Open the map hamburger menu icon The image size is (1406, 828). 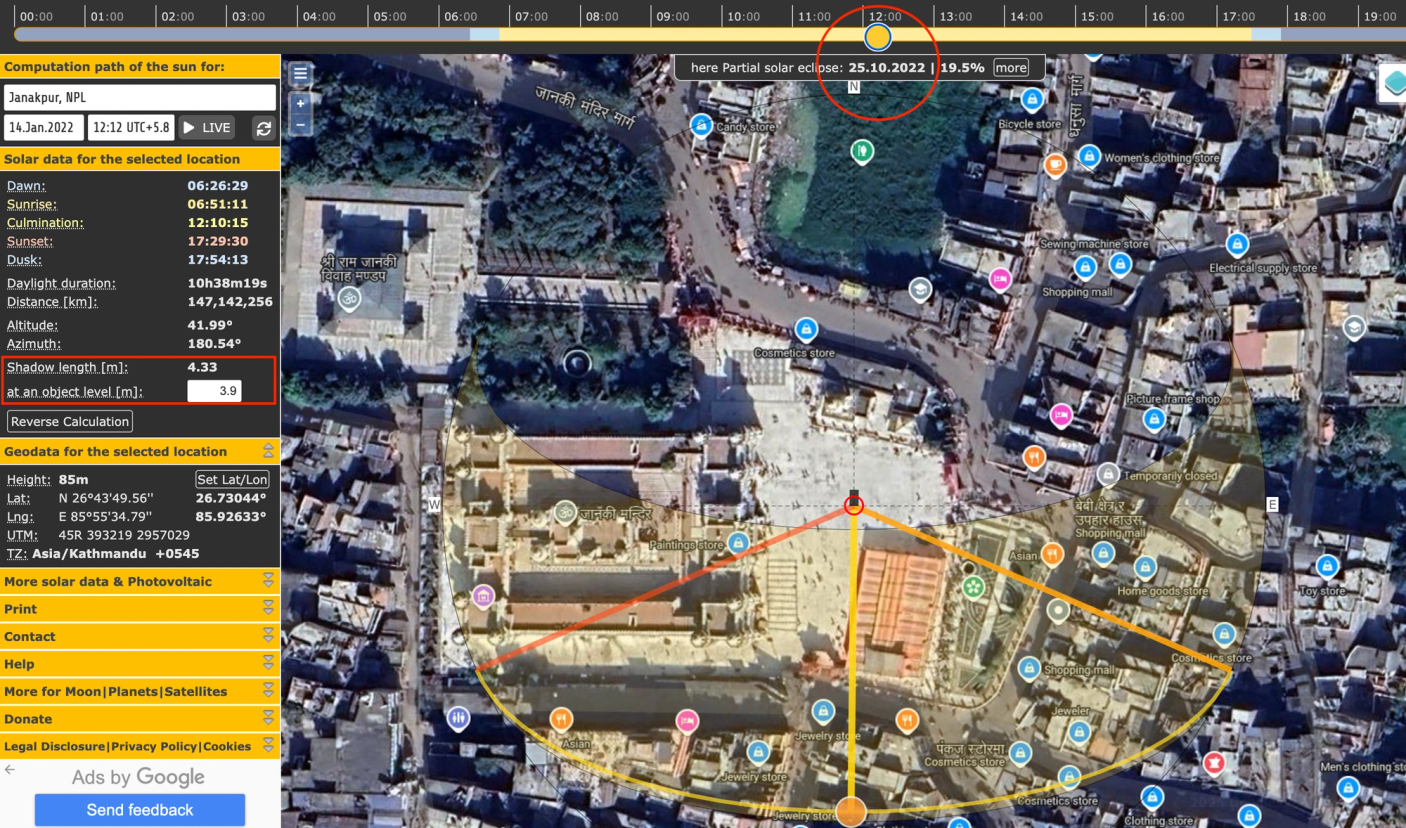coord(300,74)
